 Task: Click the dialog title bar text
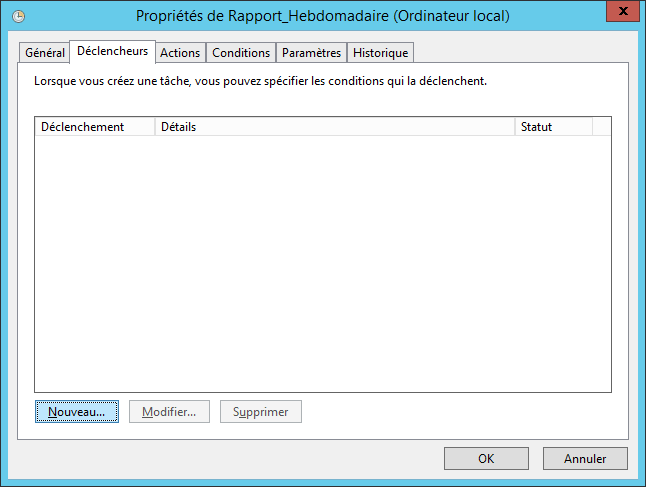coord(323,16)
